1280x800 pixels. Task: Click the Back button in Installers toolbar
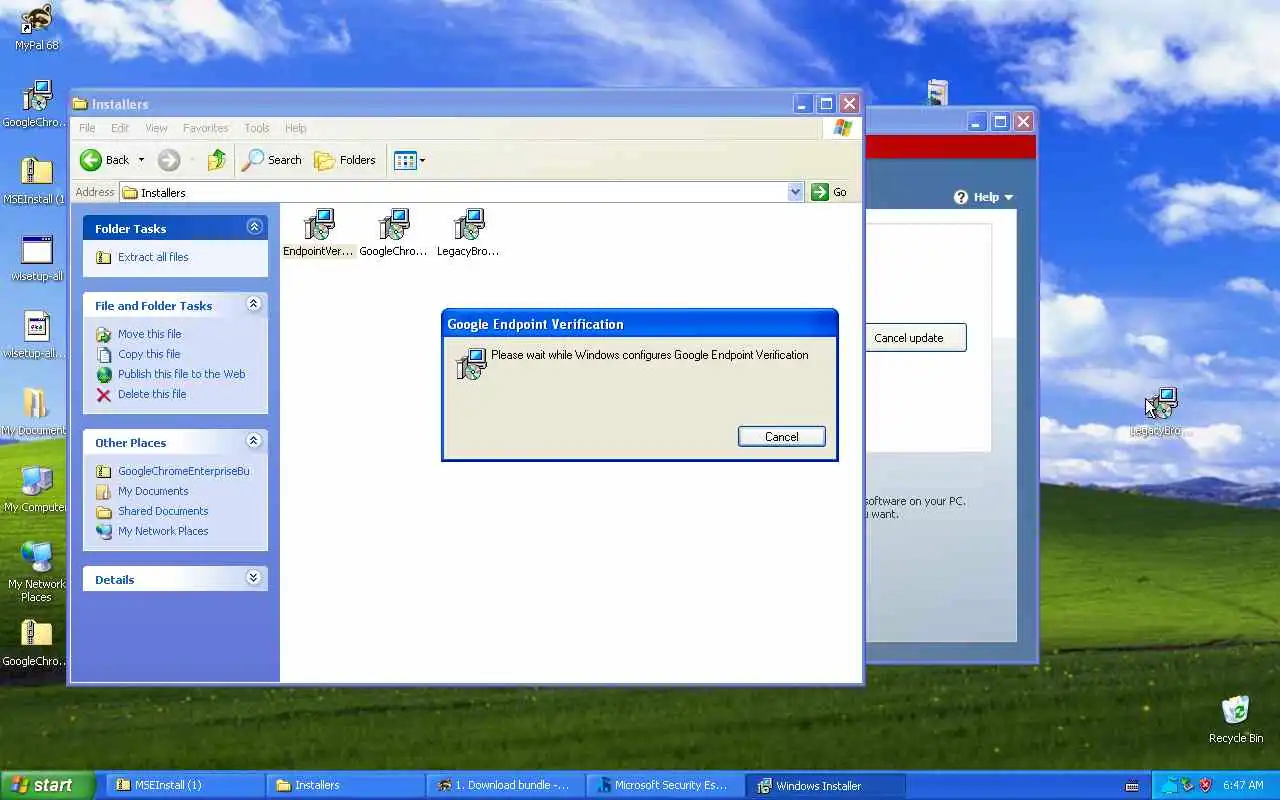coord(105,160)
